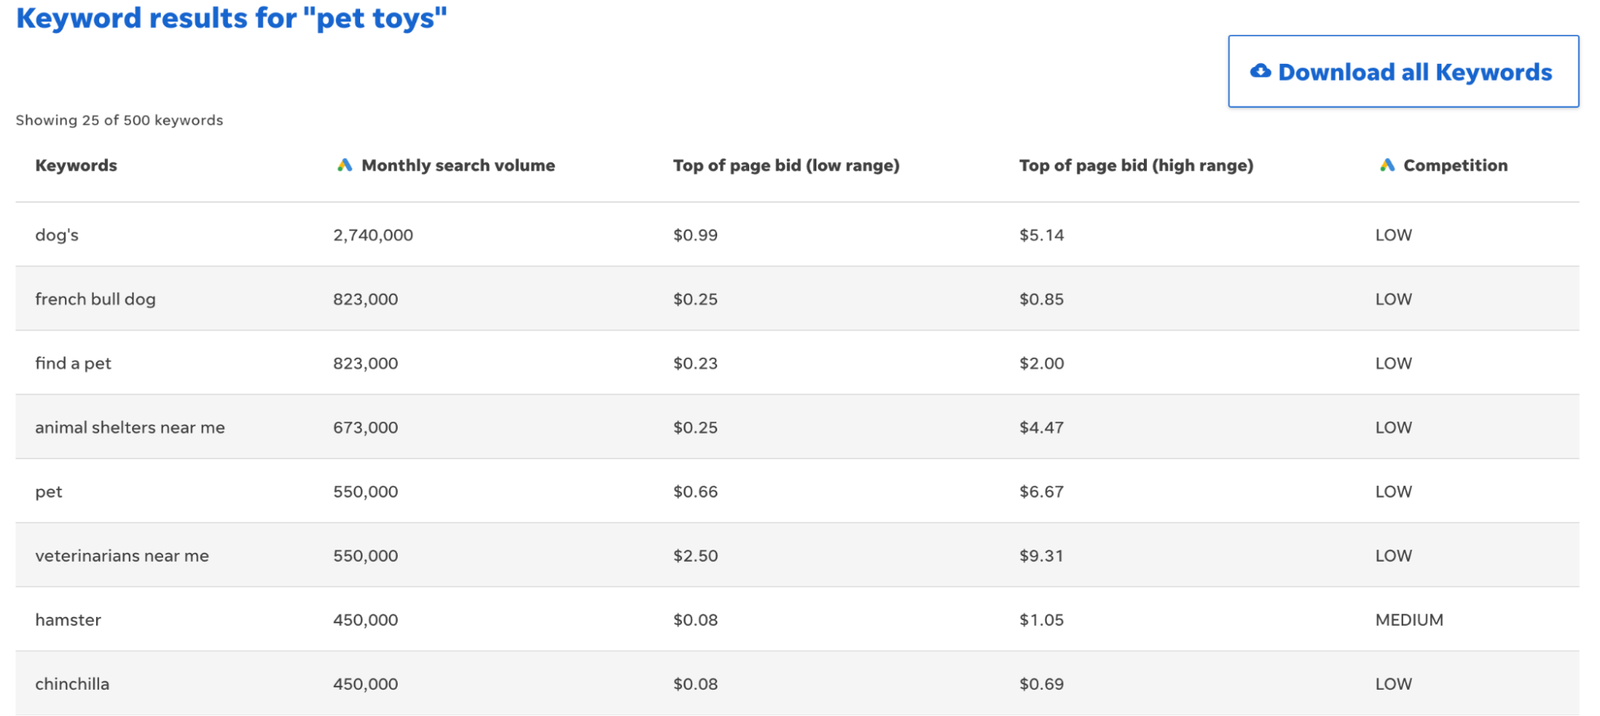
Task: Click the Download all Keywords button
Action: 1403,72
